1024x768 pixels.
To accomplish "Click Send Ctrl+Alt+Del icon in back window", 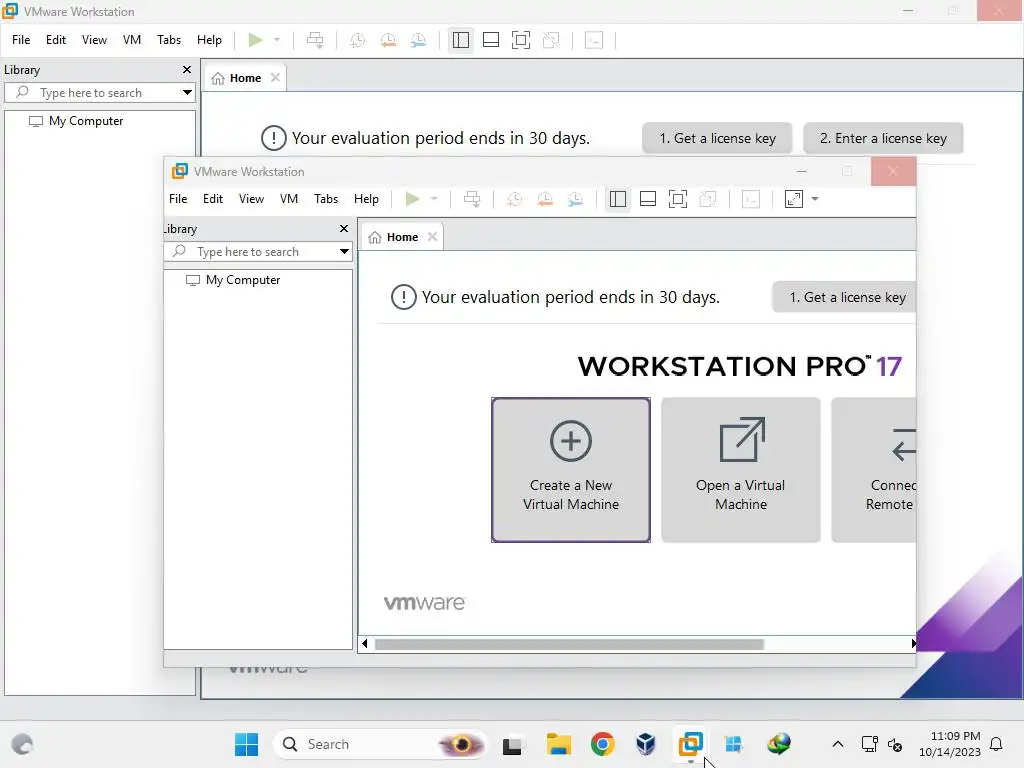I will point(315,40).
